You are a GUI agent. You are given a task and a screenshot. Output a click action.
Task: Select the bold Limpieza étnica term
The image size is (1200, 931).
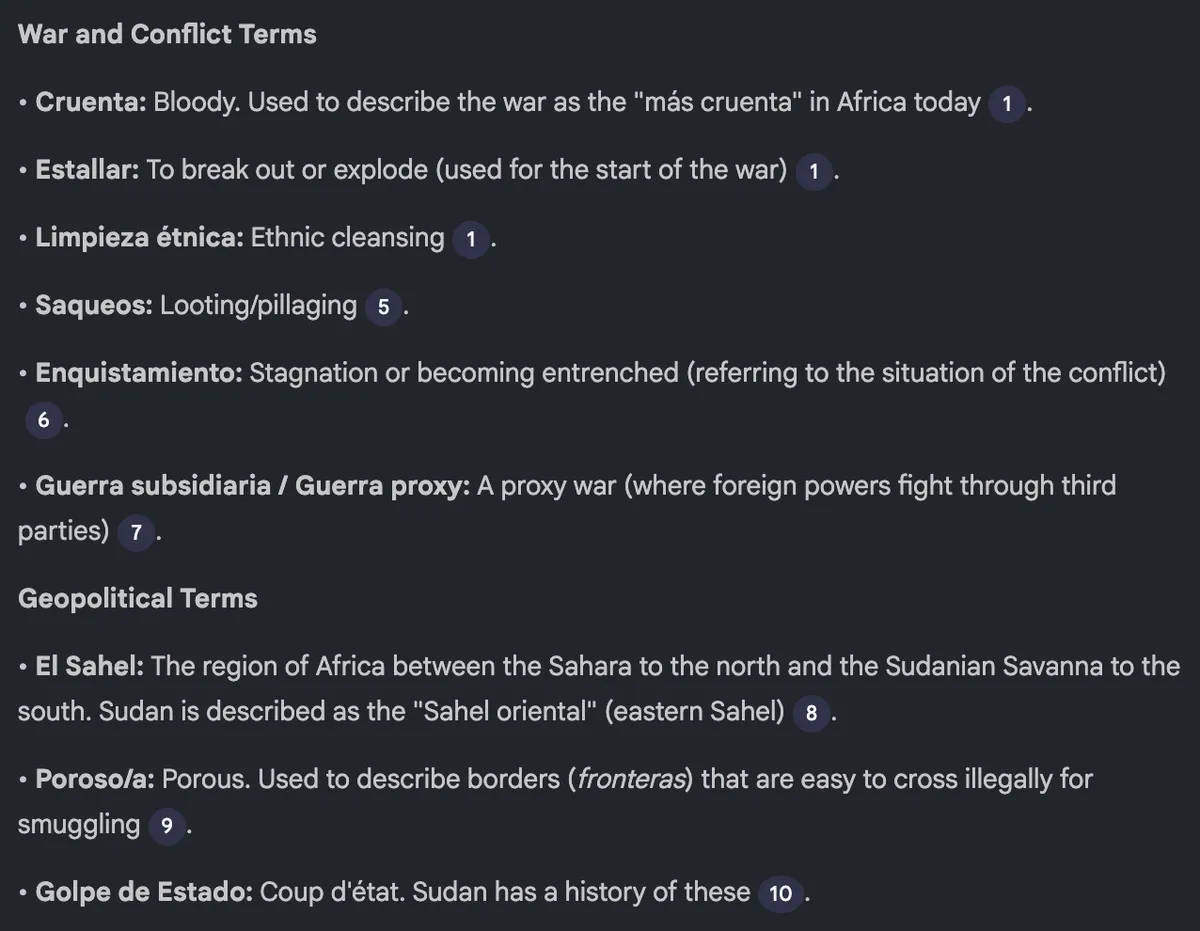[139, 238]
